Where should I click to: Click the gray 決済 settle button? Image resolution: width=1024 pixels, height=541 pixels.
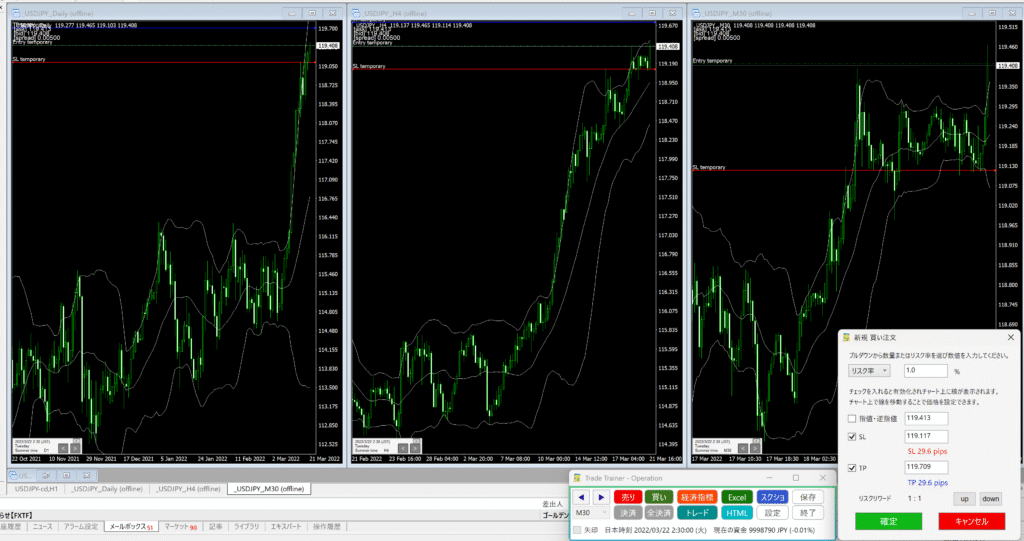(x=628, y=513)
